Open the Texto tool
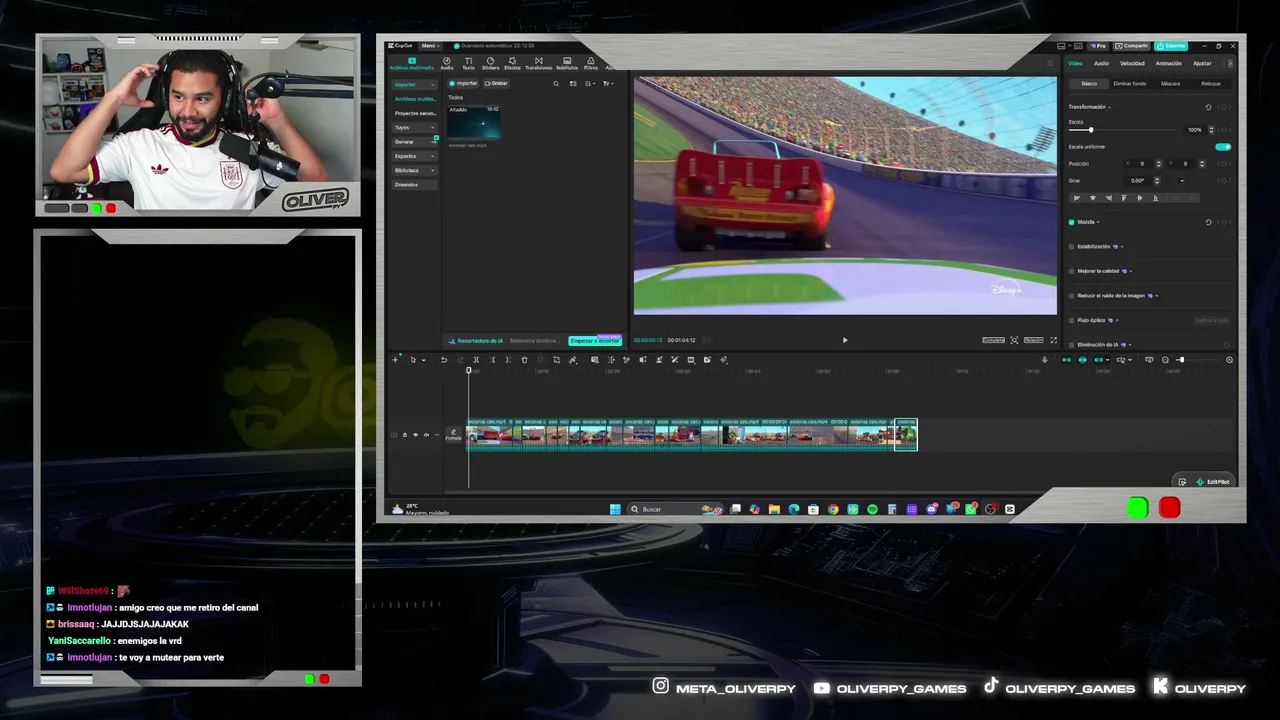 (x=468, y=64)
